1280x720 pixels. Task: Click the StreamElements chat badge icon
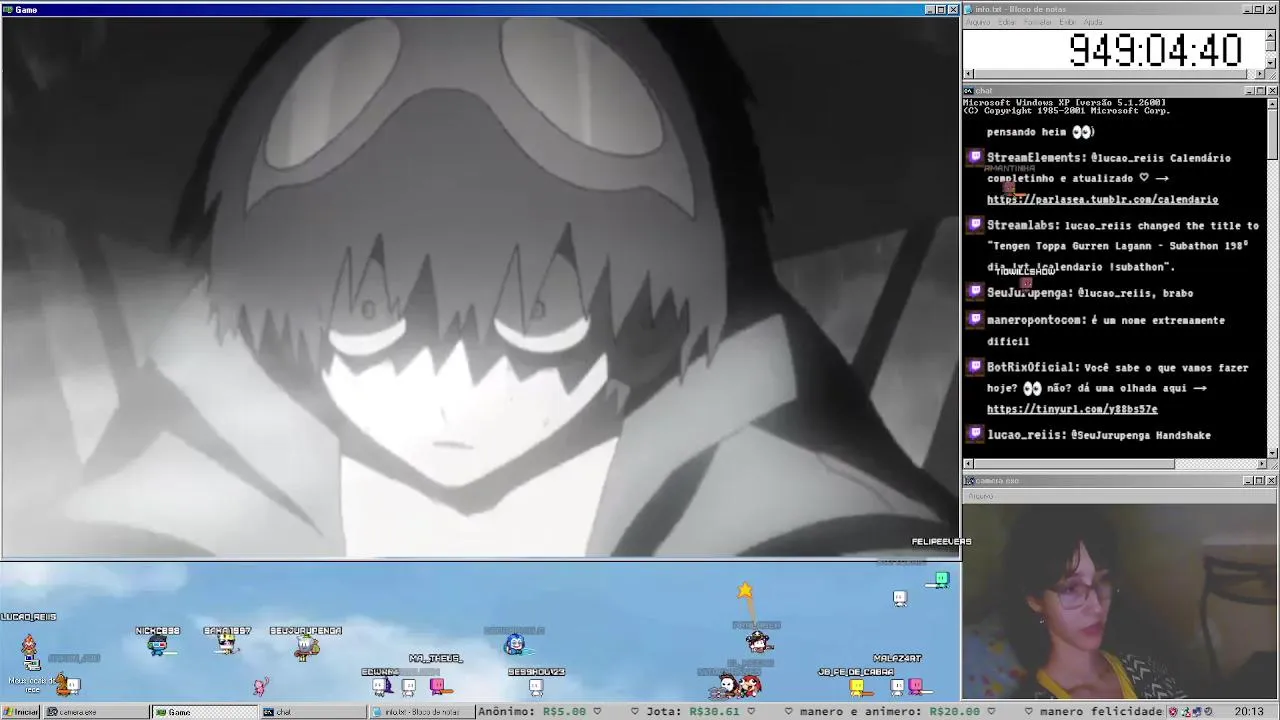coord(975,157)
